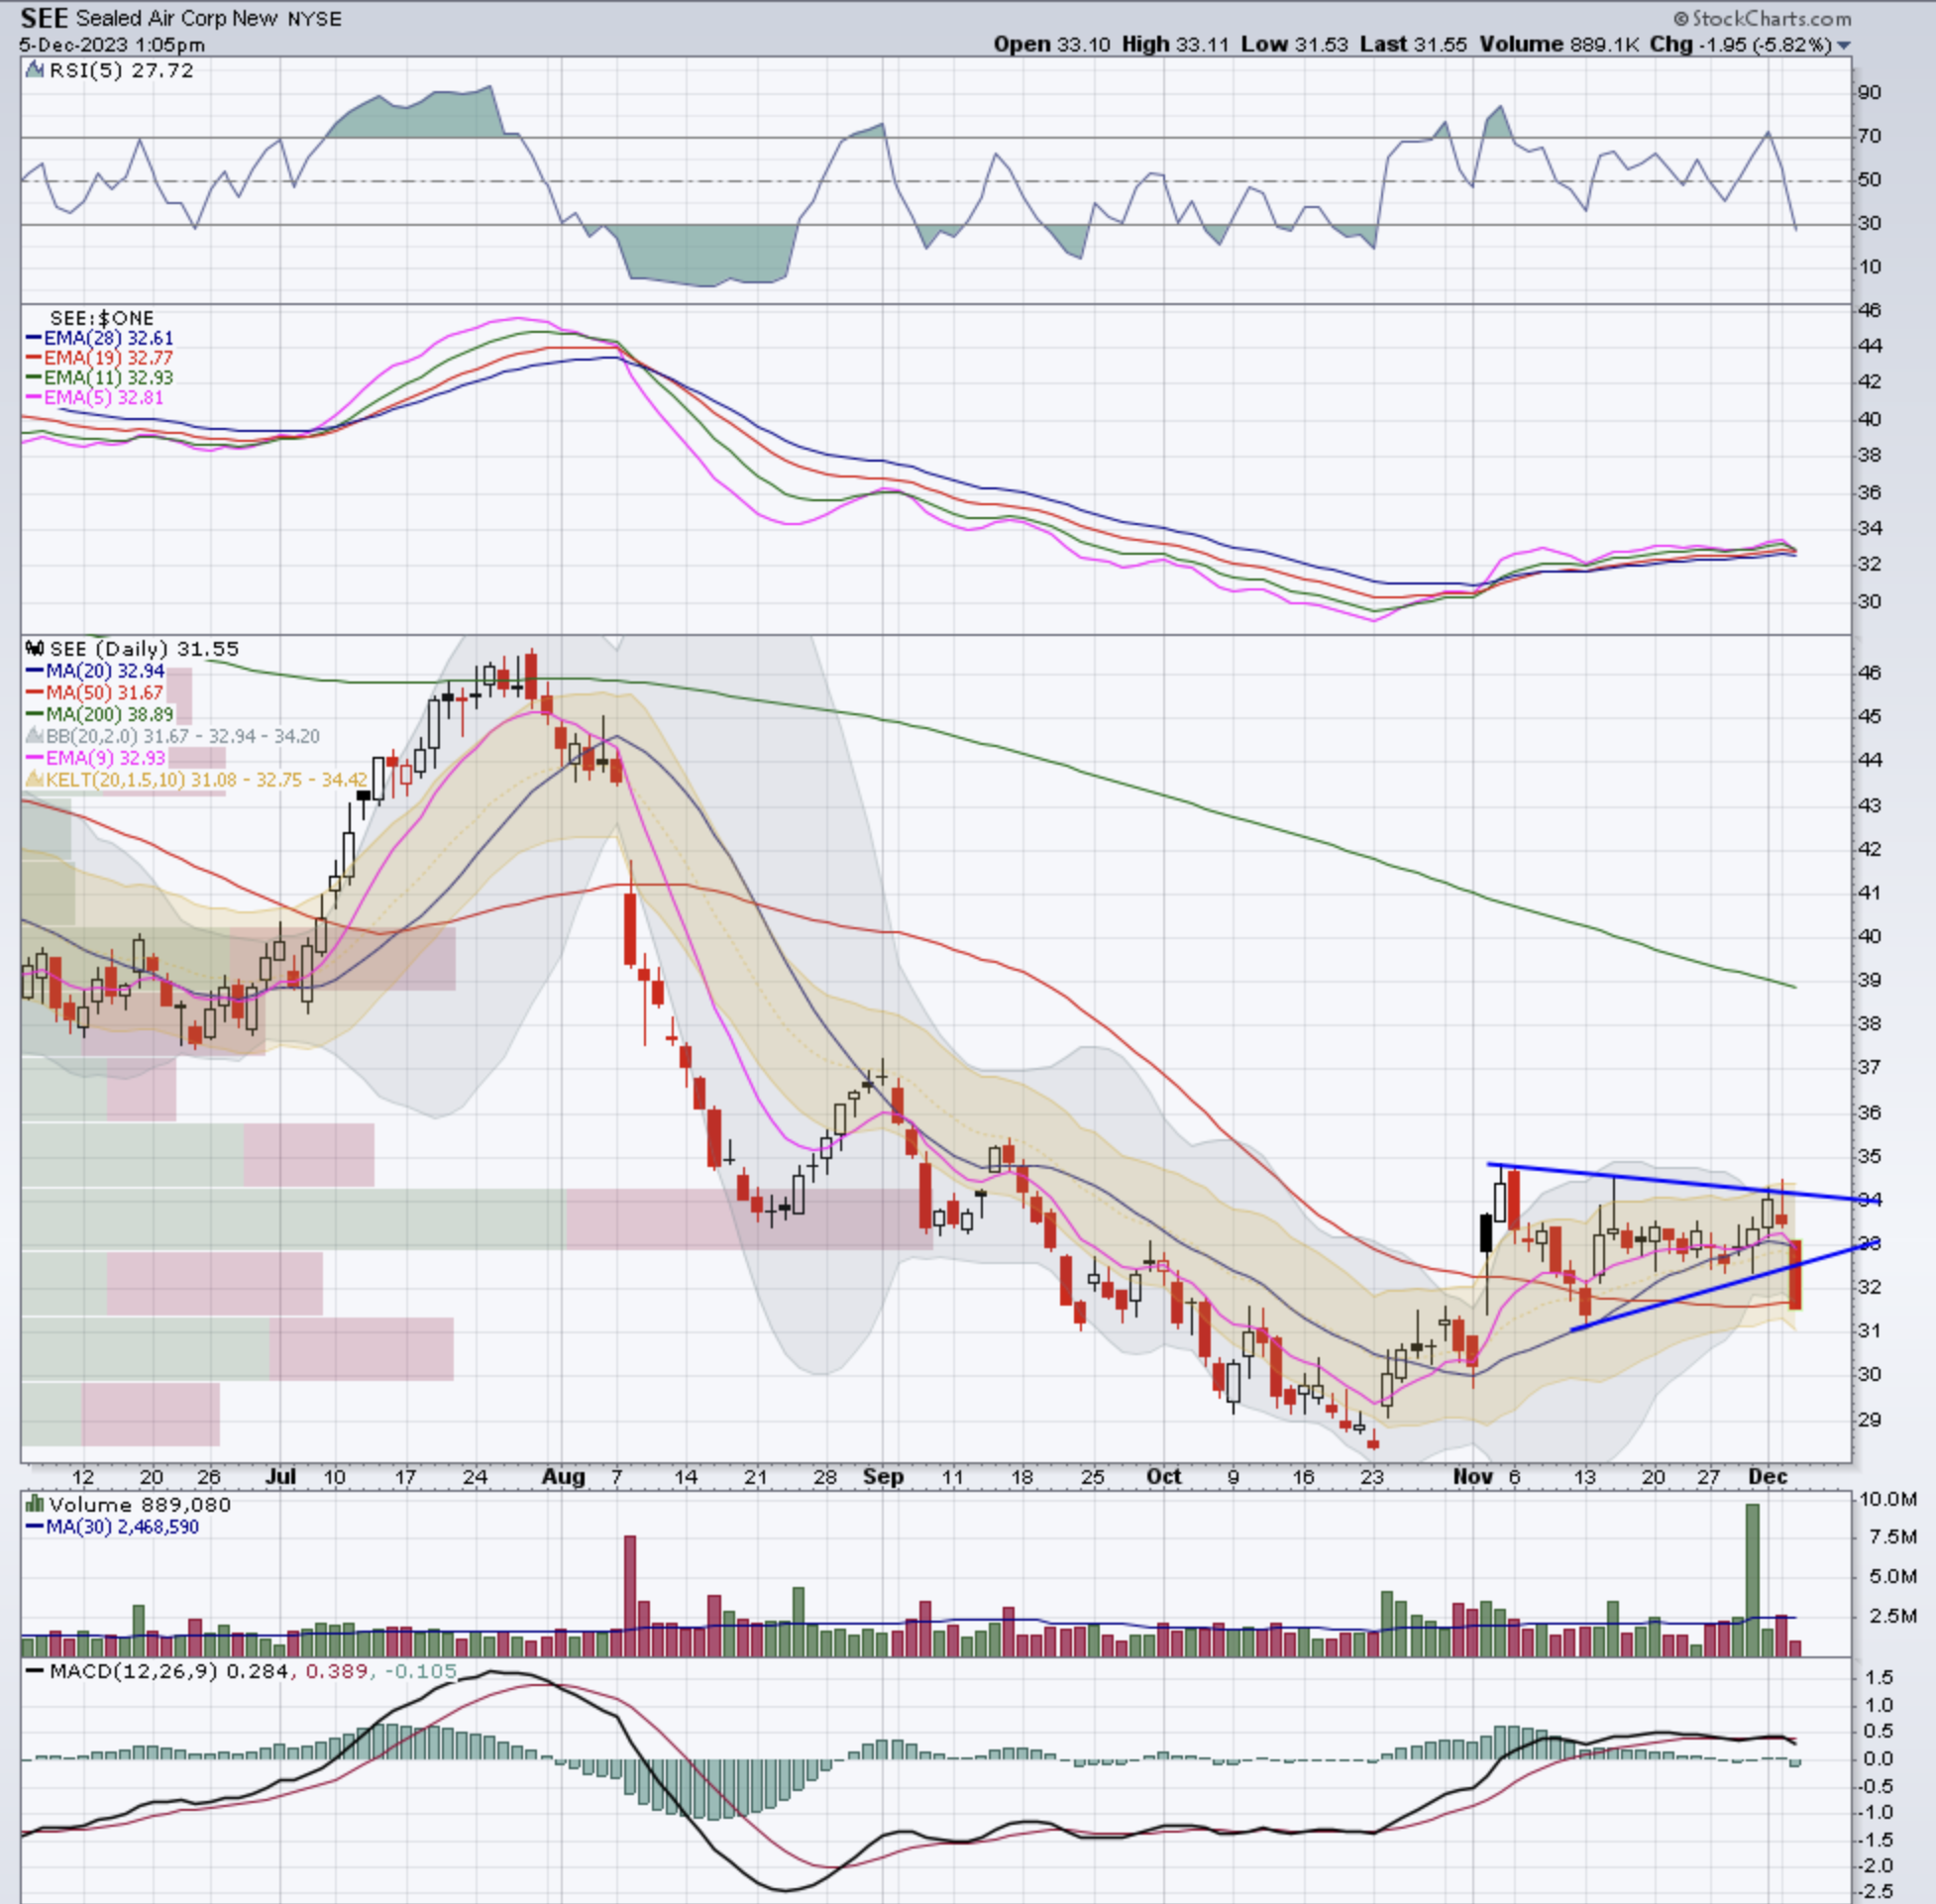Select the SEE ticker symbol heading
1936x1904 pixels.
pyautogui.click(x=44, y=18)
